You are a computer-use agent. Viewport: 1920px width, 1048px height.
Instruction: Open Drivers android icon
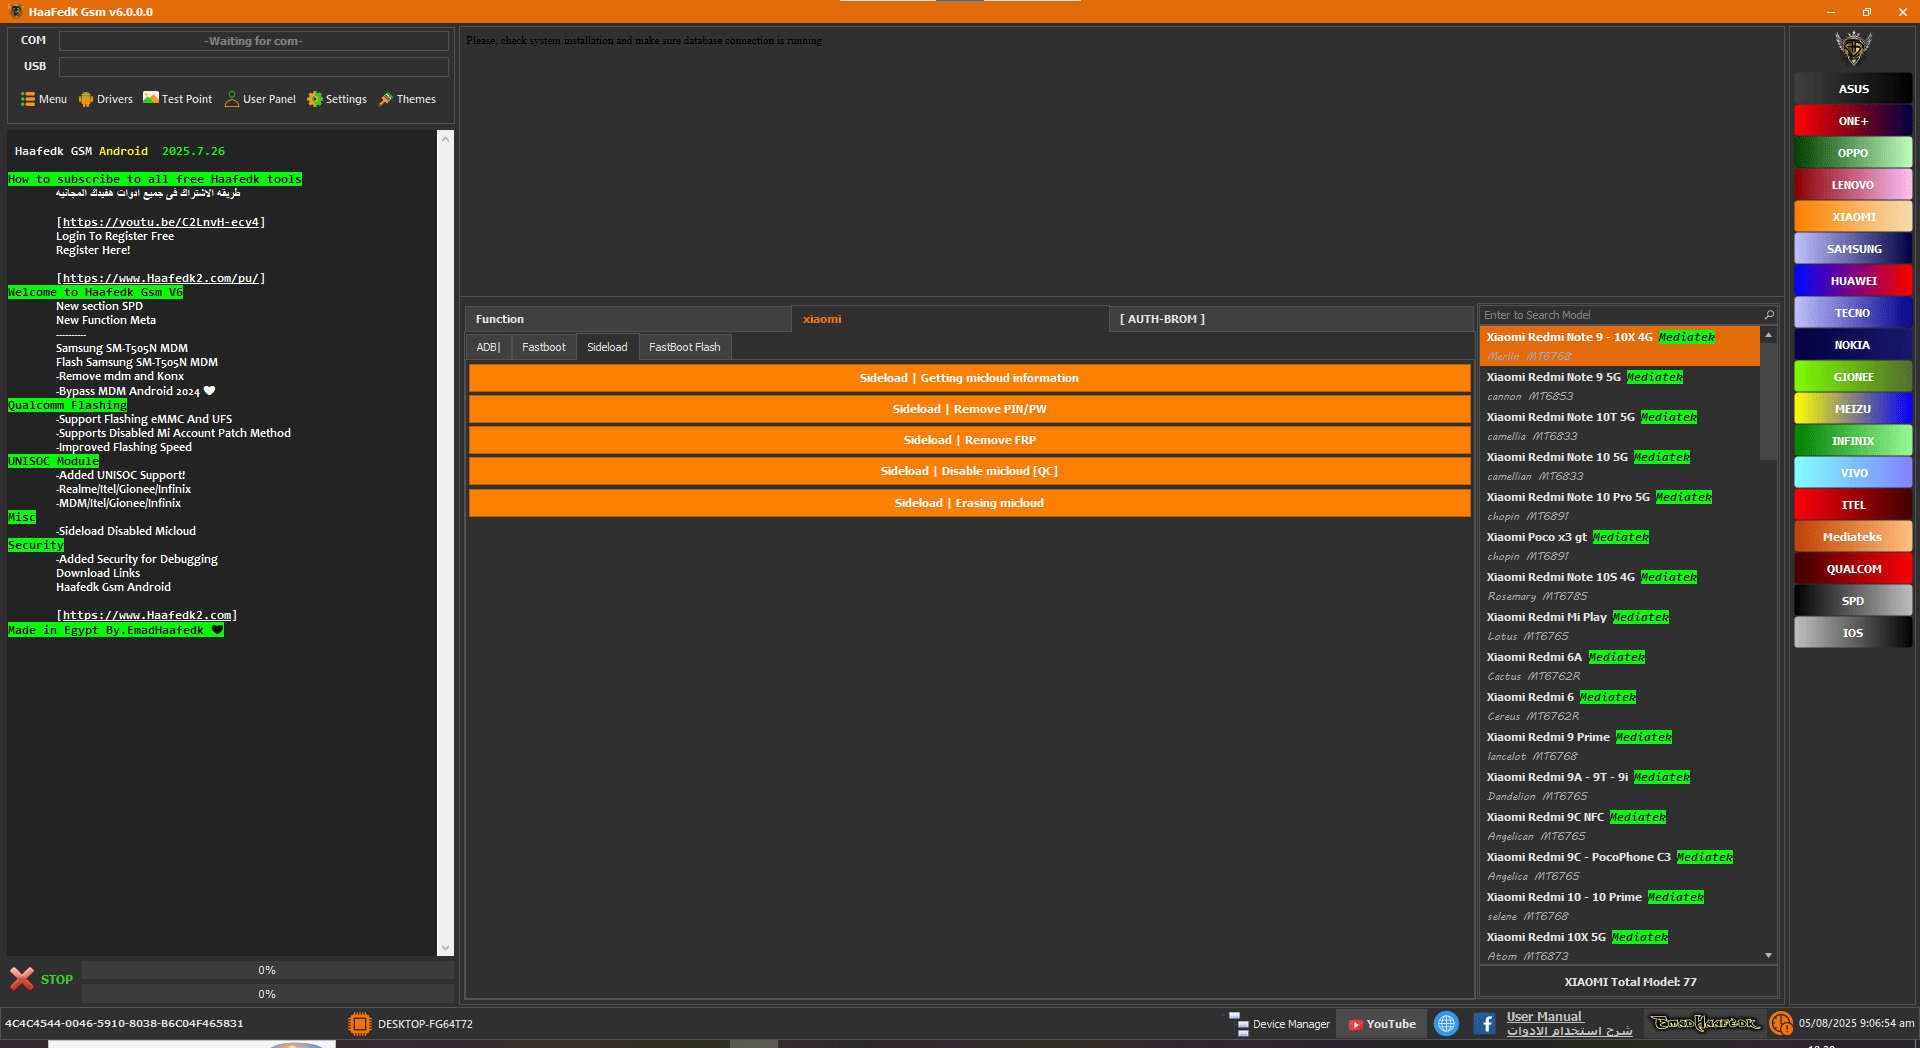click(86, 99)
